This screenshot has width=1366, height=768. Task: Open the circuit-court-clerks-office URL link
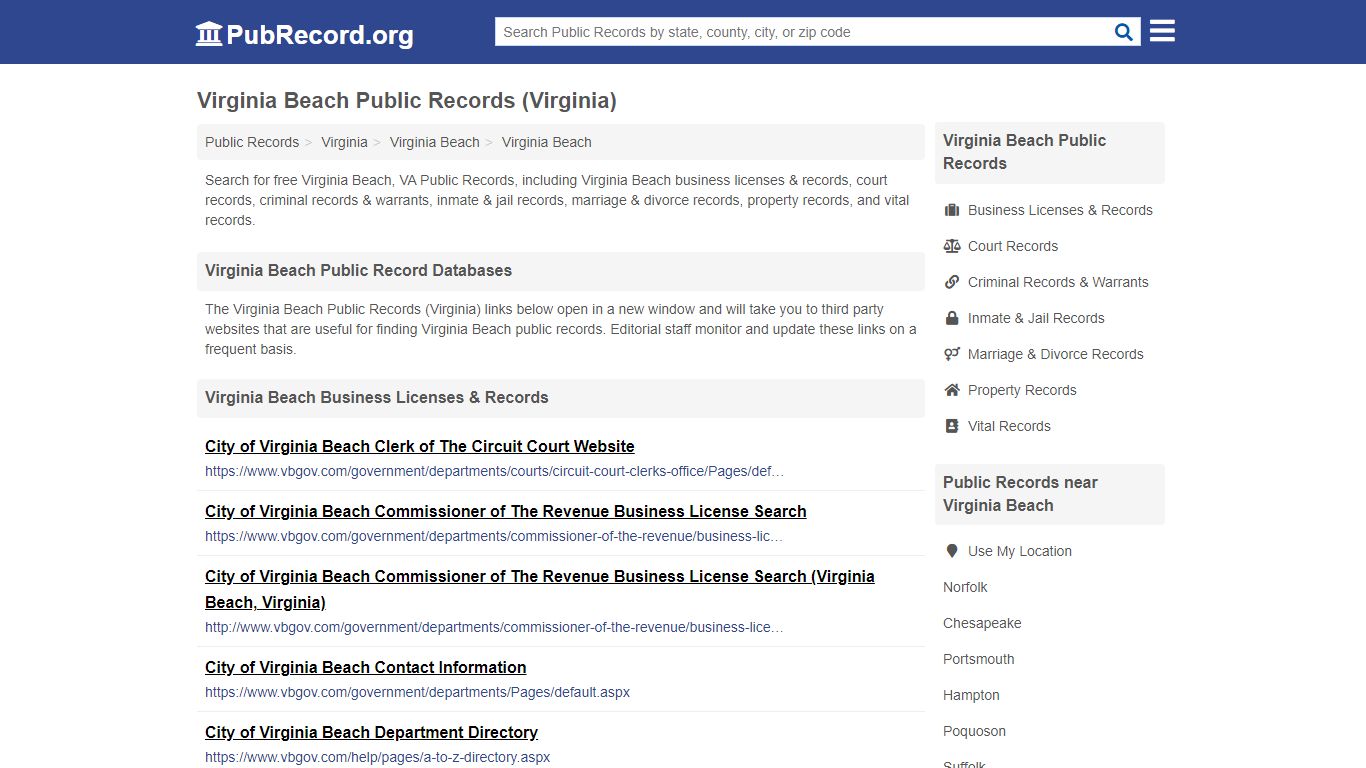(494, 471)
